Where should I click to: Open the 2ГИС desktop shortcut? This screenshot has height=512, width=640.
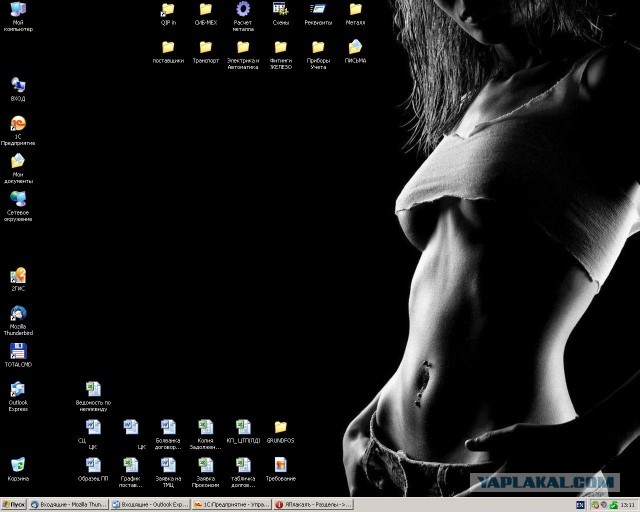pyautogui.click(x=18, y=275)
